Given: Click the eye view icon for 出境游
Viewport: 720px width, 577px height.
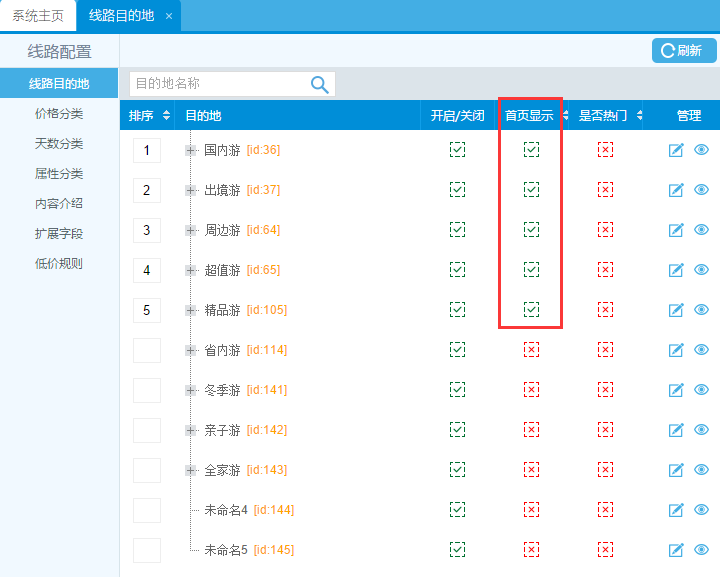Looking at the screenshot, I should [x=701, y=190].
